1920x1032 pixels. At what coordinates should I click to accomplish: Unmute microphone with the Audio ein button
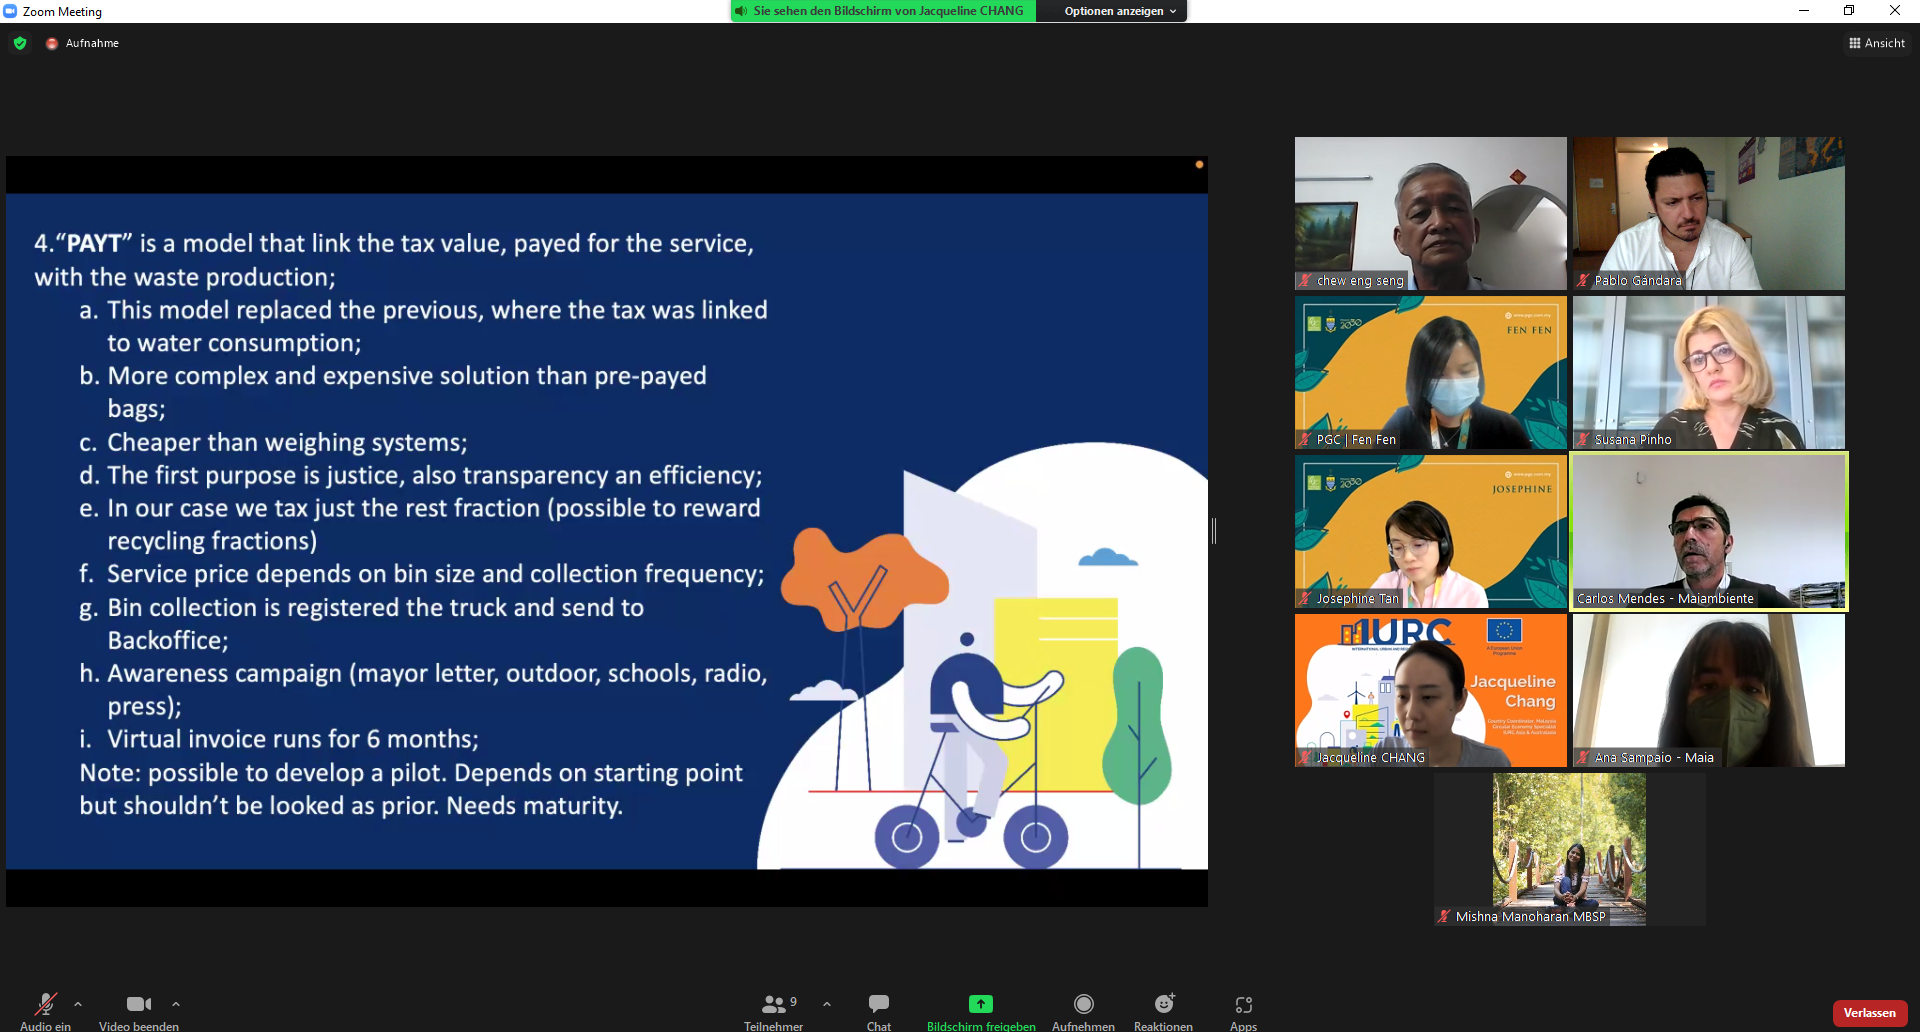pos(46,1010)
